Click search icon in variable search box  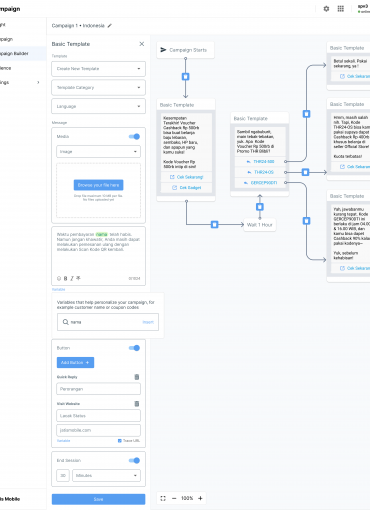[66, 322]
